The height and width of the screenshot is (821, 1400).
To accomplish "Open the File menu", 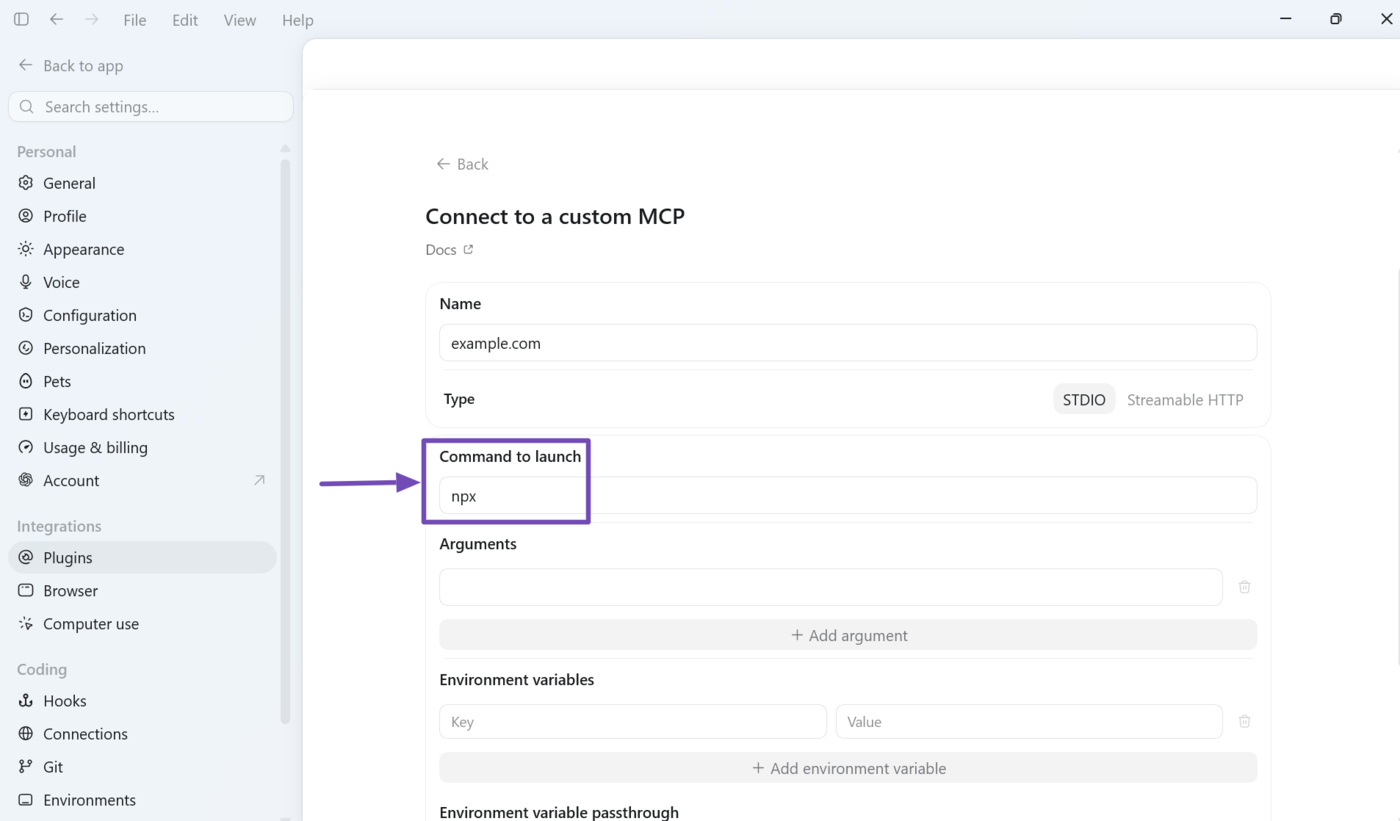I will [x=135, y=20].
